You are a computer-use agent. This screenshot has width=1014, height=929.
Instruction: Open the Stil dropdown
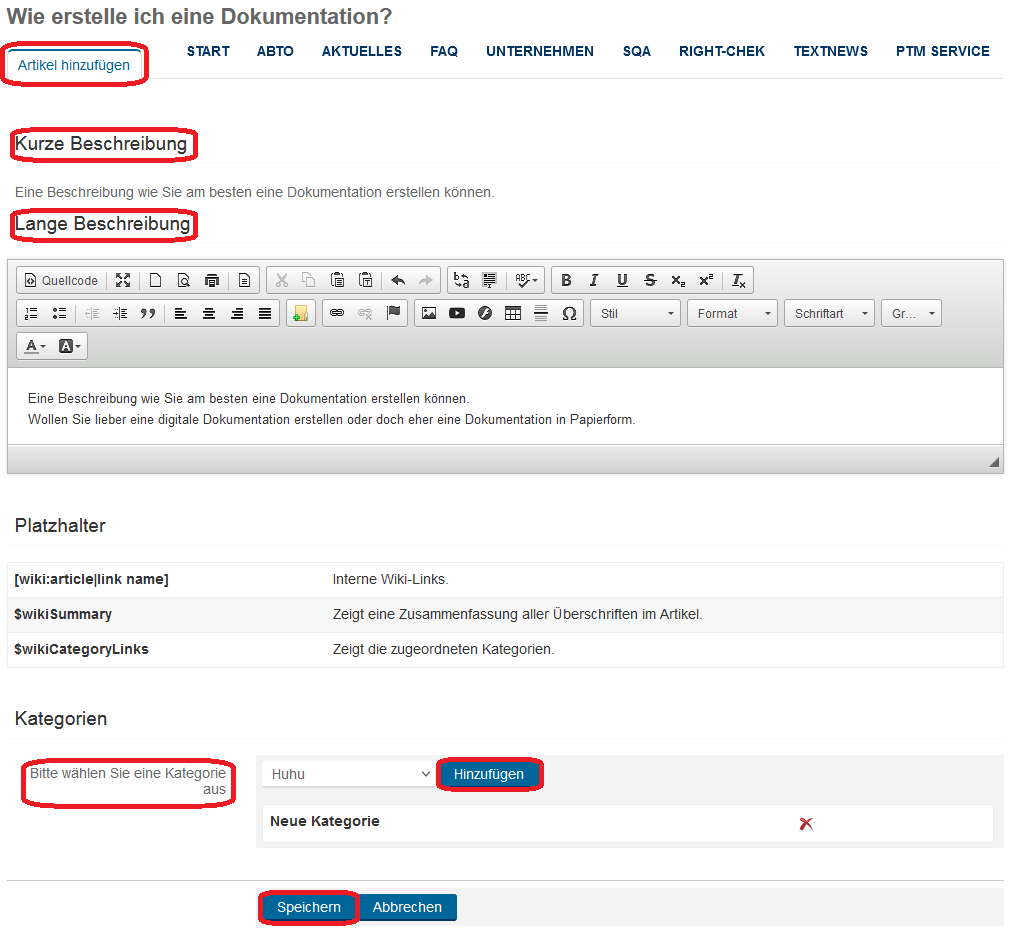coord(637,313)
